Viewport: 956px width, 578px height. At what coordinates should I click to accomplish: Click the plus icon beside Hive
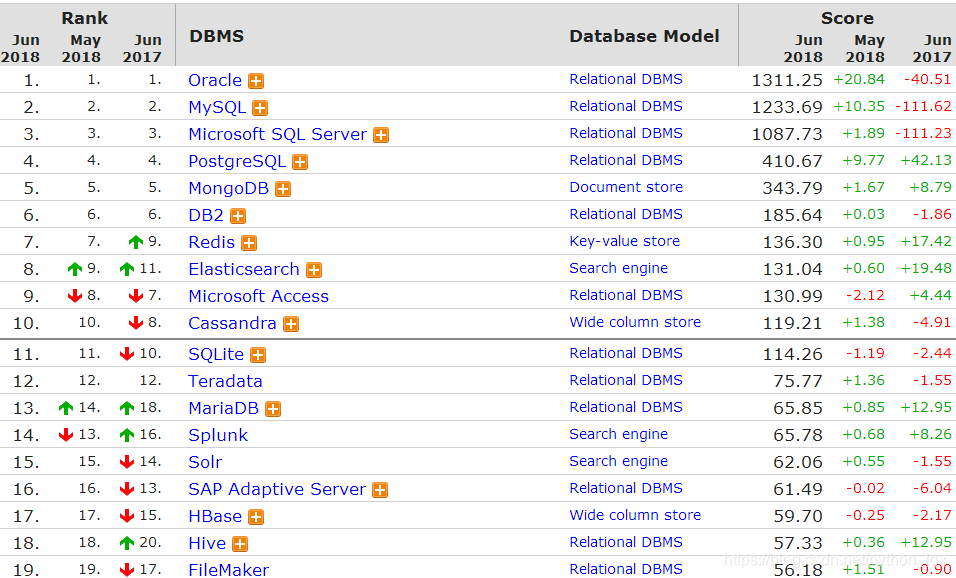pos(240,544)
